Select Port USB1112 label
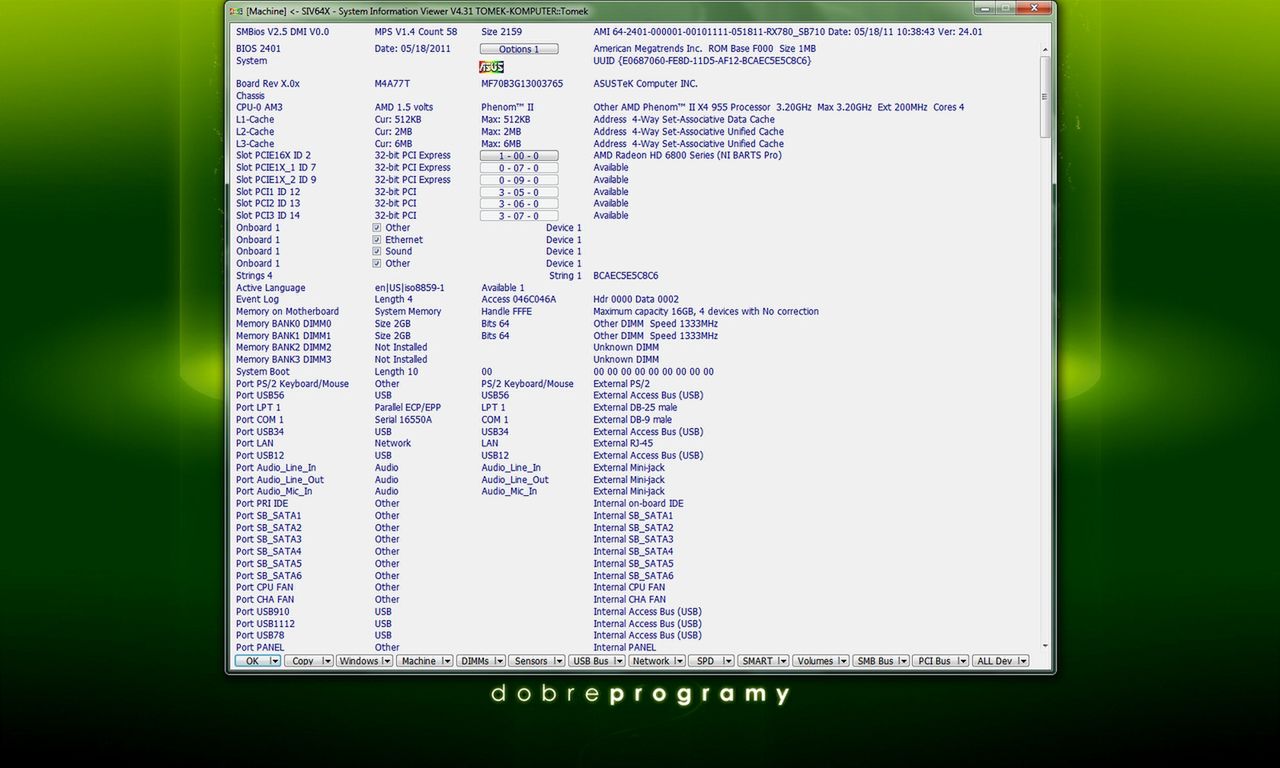Image resolution: width=1280 pixels, height=768 pixels. (265, 624)
